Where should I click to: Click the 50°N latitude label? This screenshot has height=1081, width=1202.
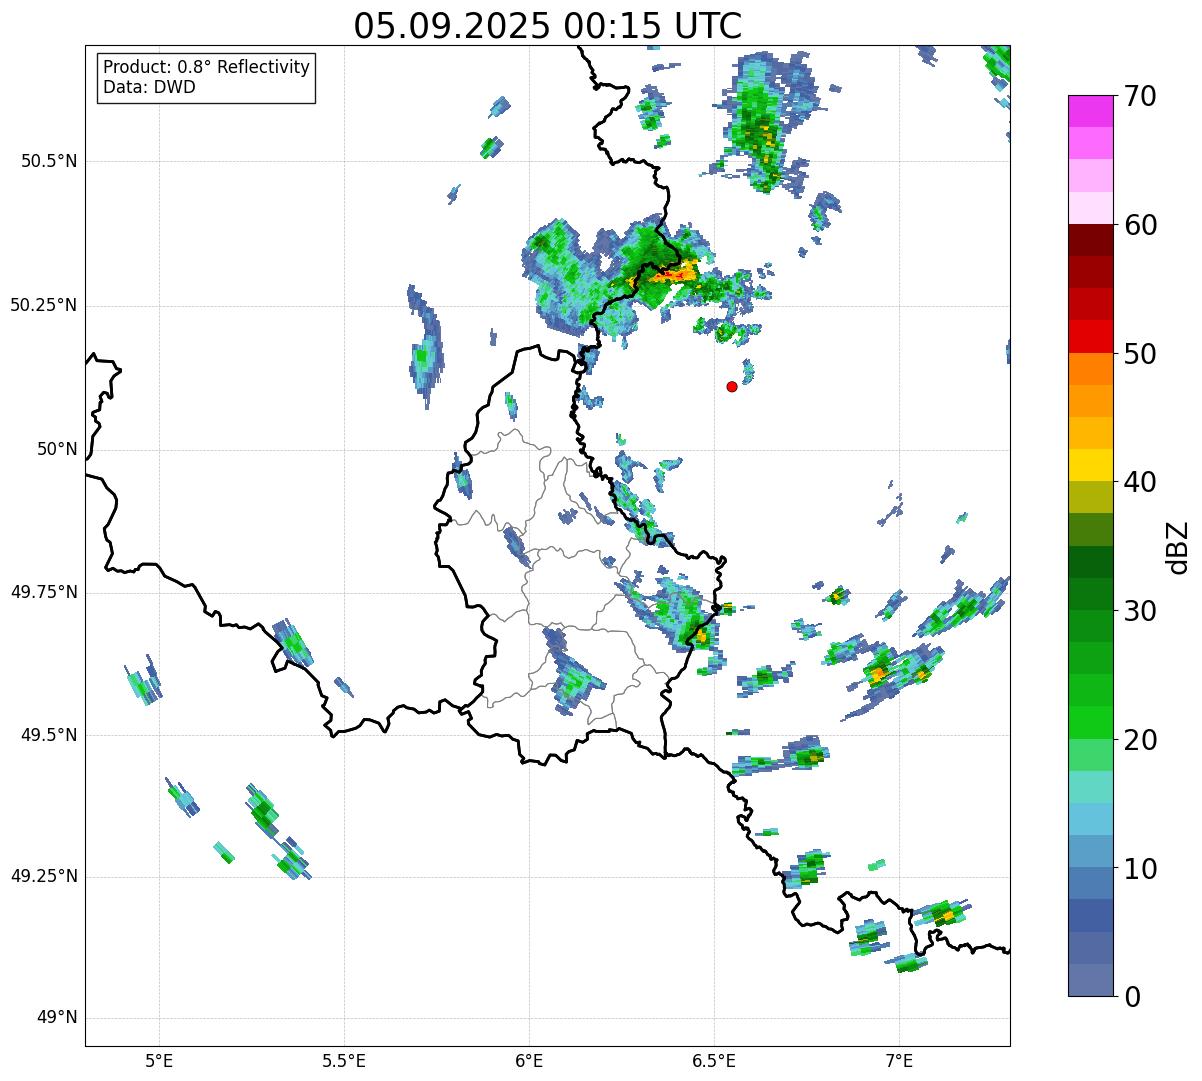point(57,449)
